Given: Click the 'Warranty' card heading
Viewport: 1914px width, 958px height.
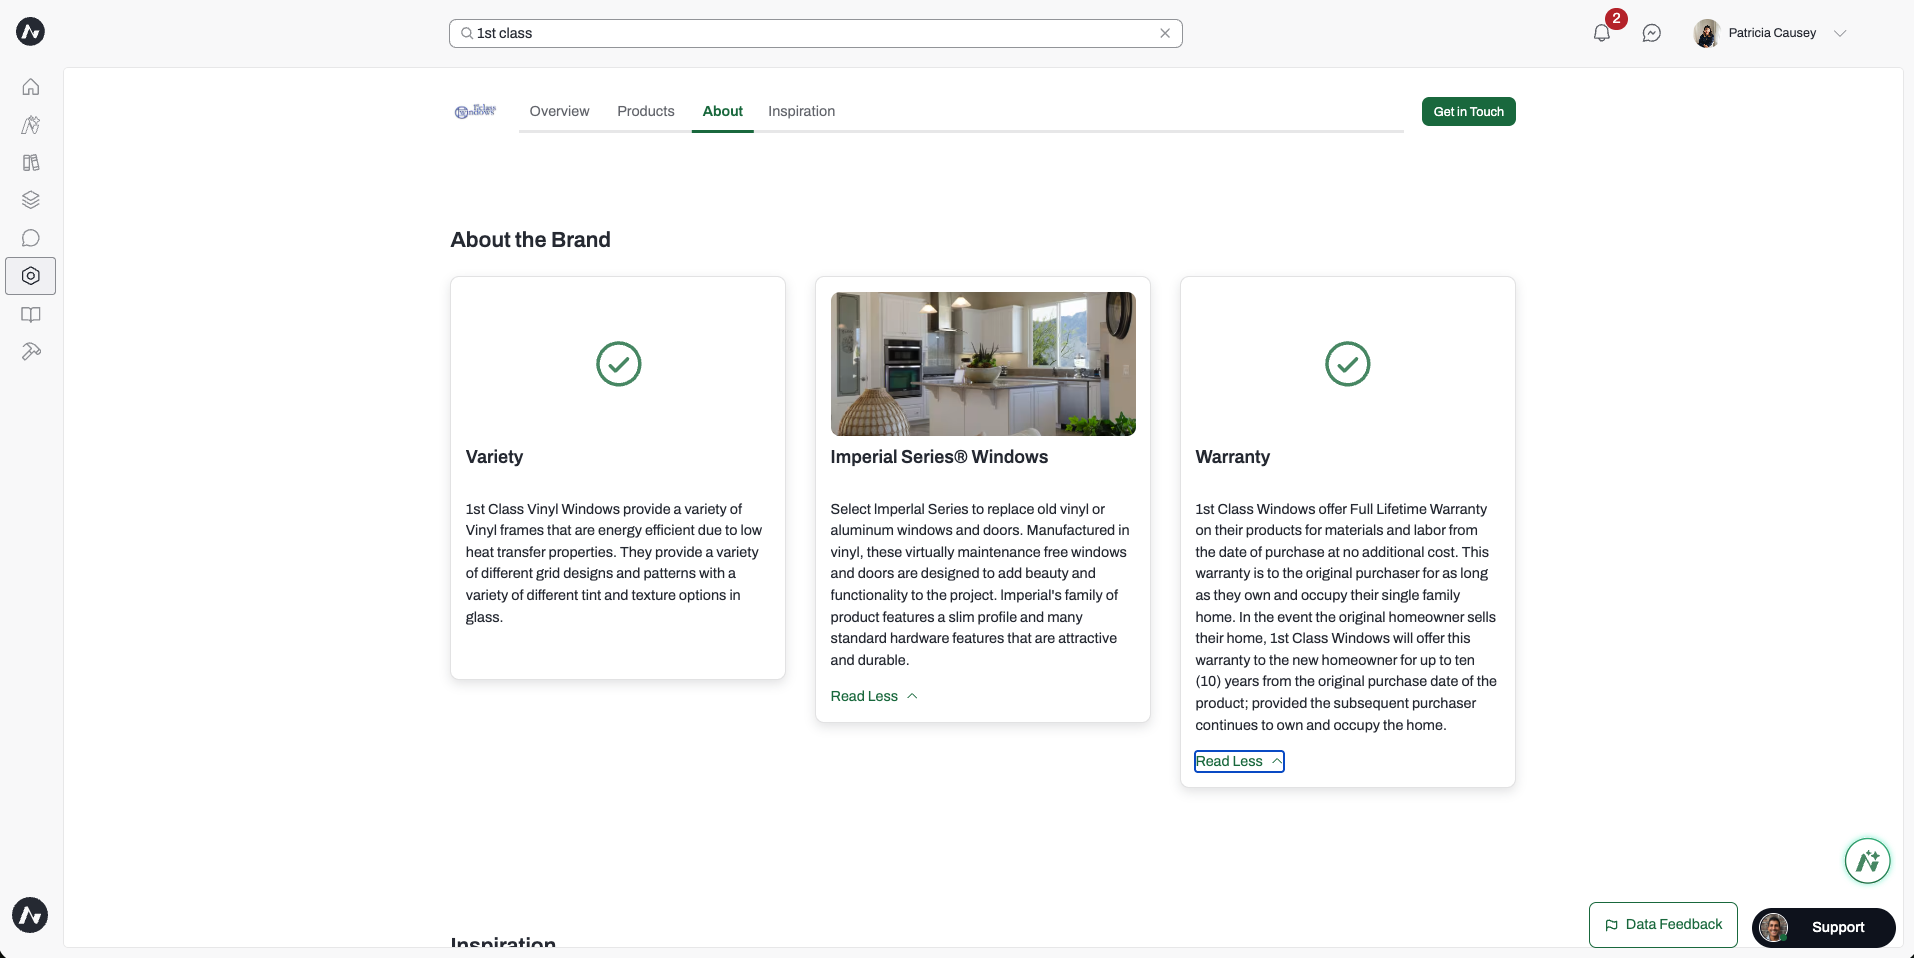Looking at the screenshot, I should (x=1233, y=457).
